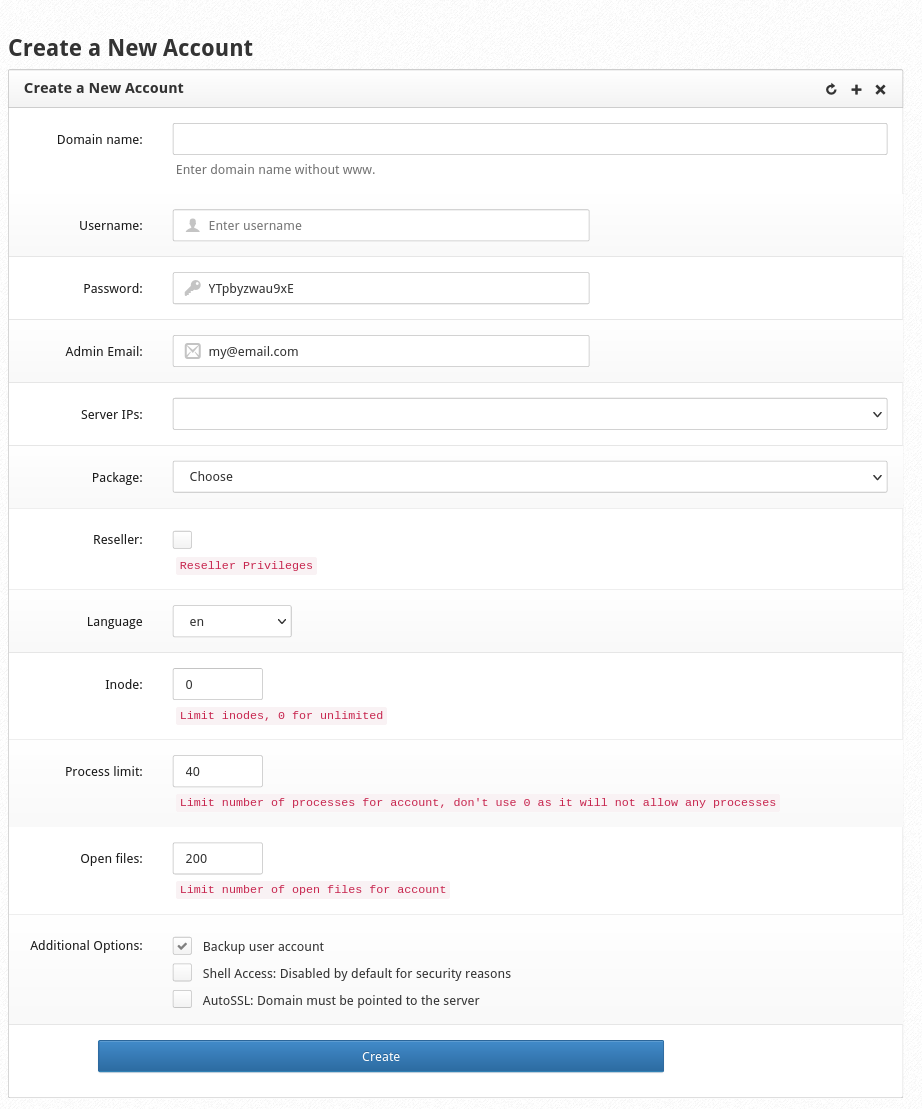Click the Create button
The width and height of the screenshot is (922, 1109).
coord(381,1055)
